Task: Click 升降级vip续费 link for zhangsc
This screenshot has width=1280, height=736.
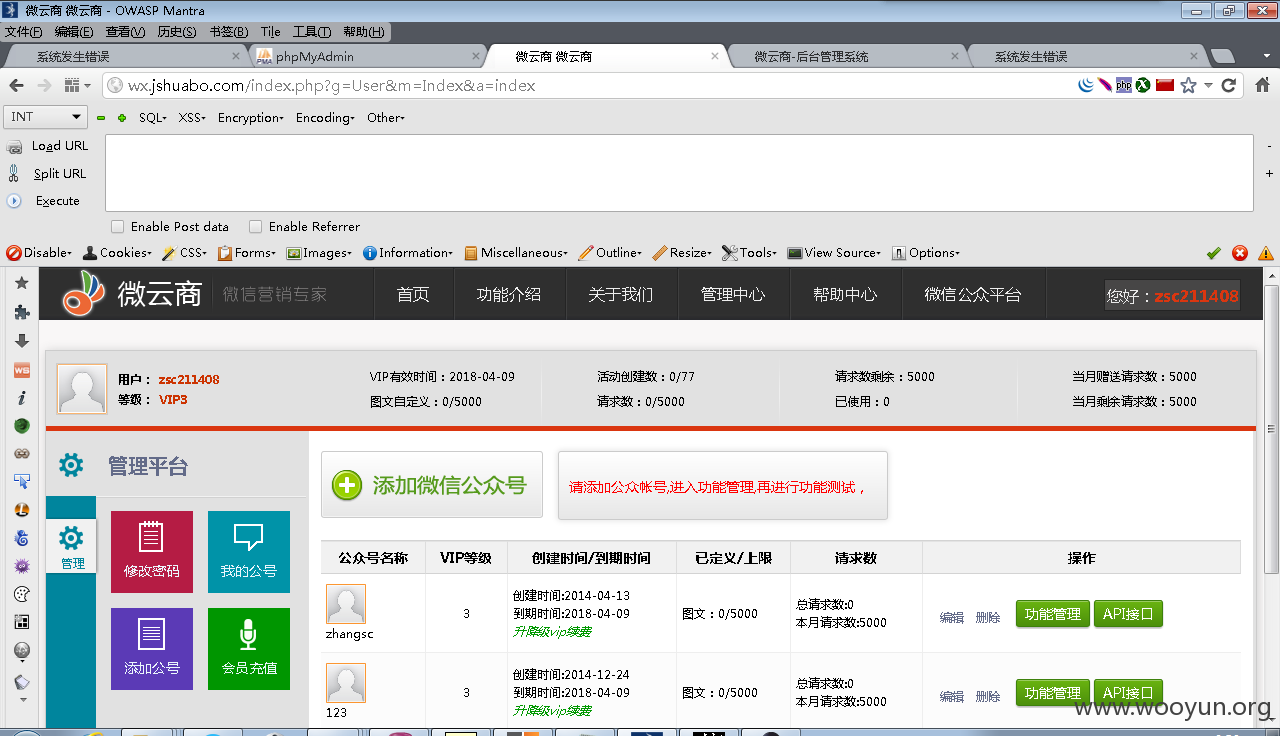Action: point(552,632)
